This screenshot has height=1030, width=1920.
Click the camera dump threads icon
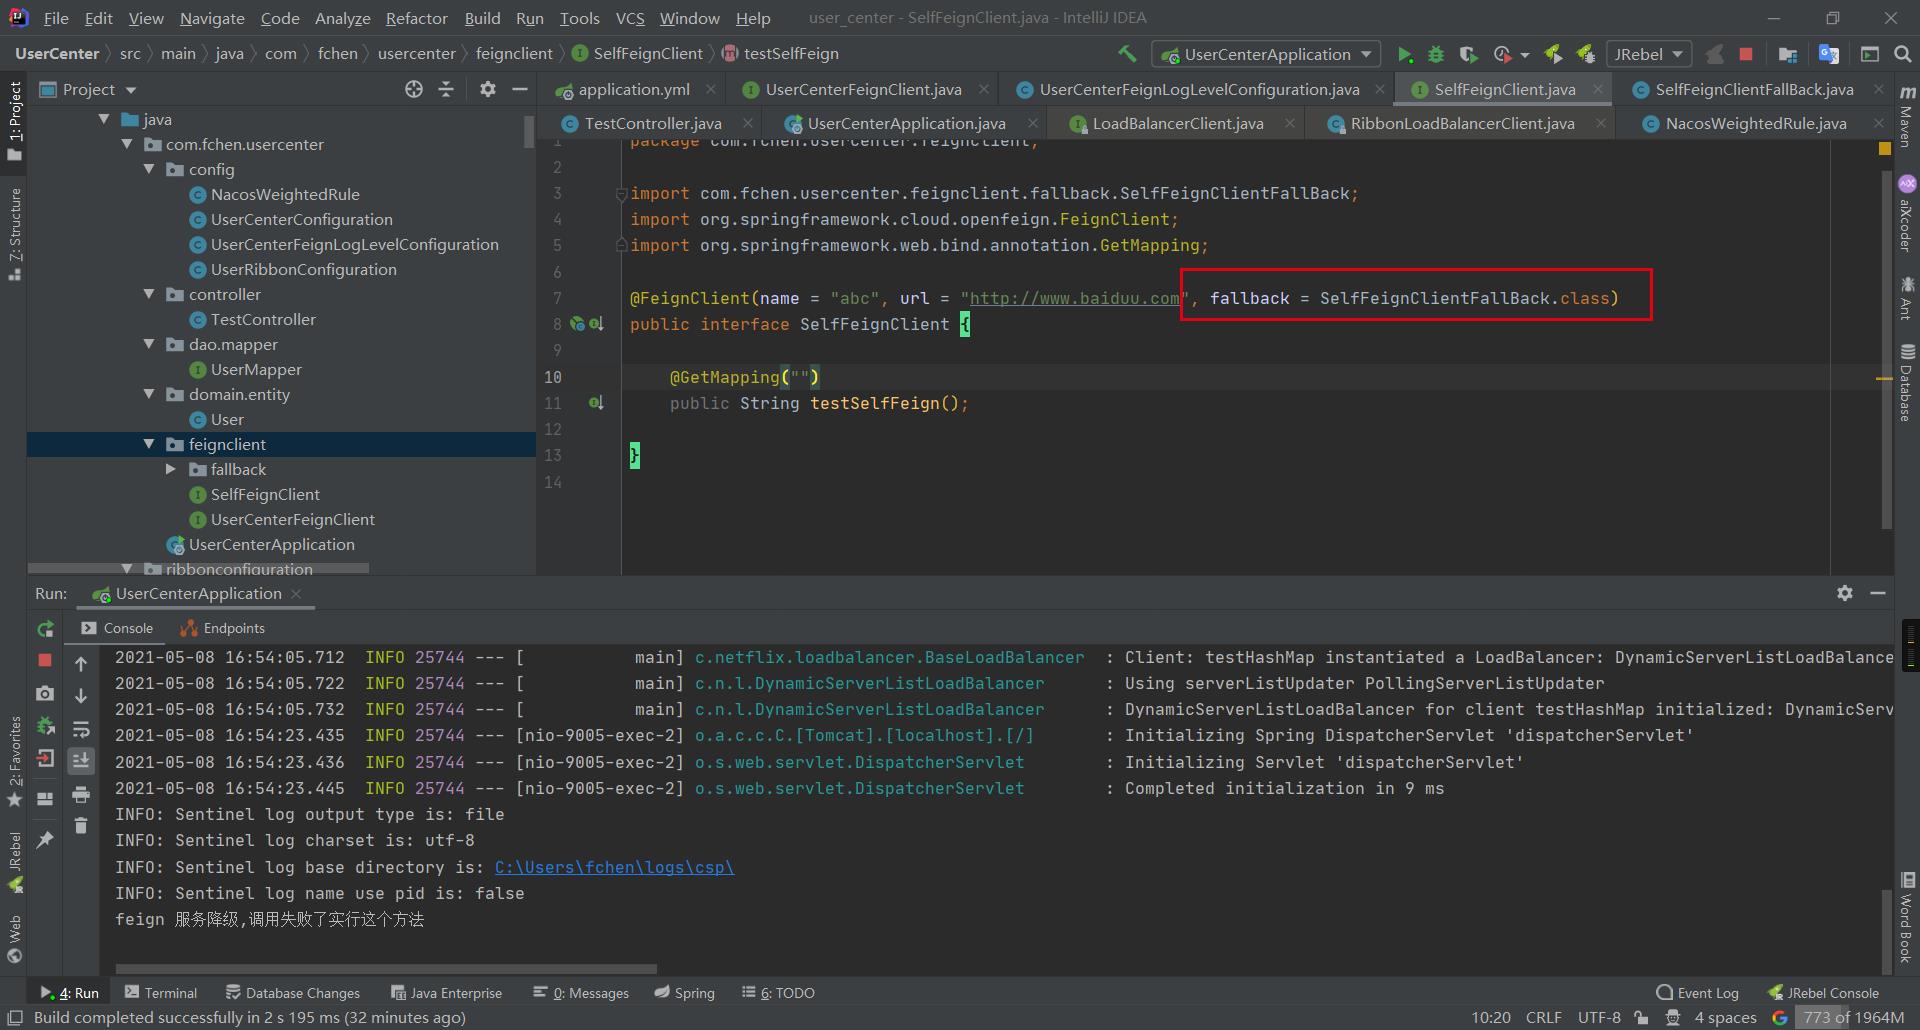(x=45, y=693)
